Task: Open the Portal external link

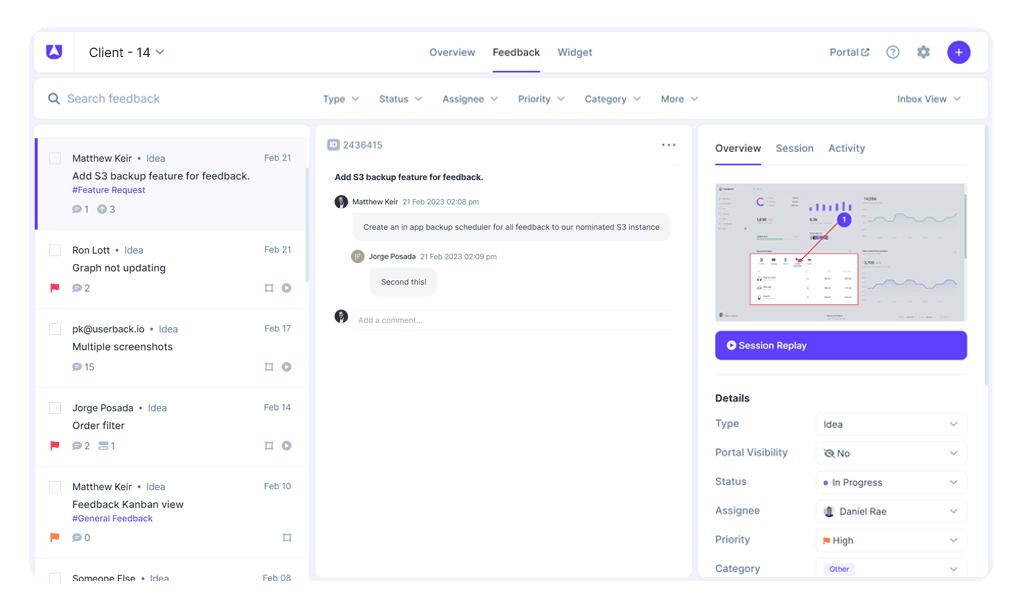Action: coord(849,52)
